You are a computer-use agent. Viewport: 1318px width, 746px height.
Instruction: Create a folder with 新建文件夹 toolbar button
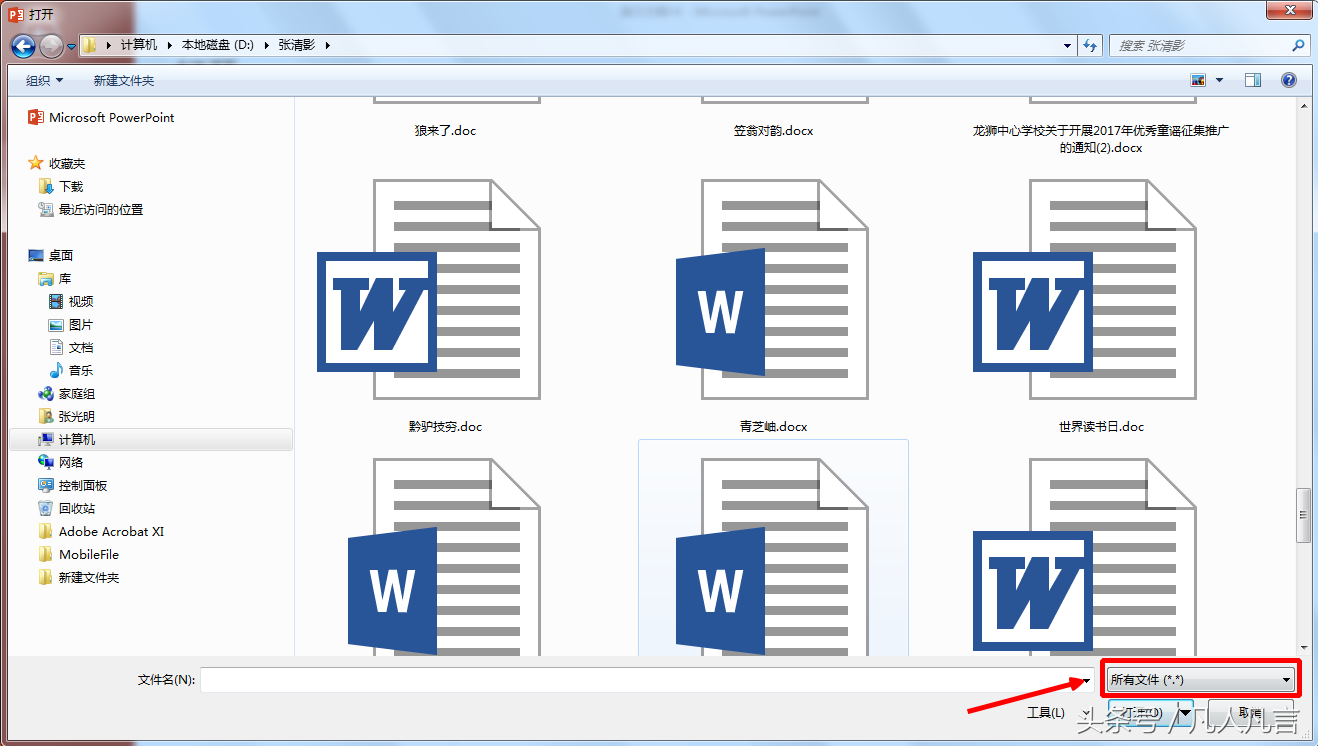(124, 81)
